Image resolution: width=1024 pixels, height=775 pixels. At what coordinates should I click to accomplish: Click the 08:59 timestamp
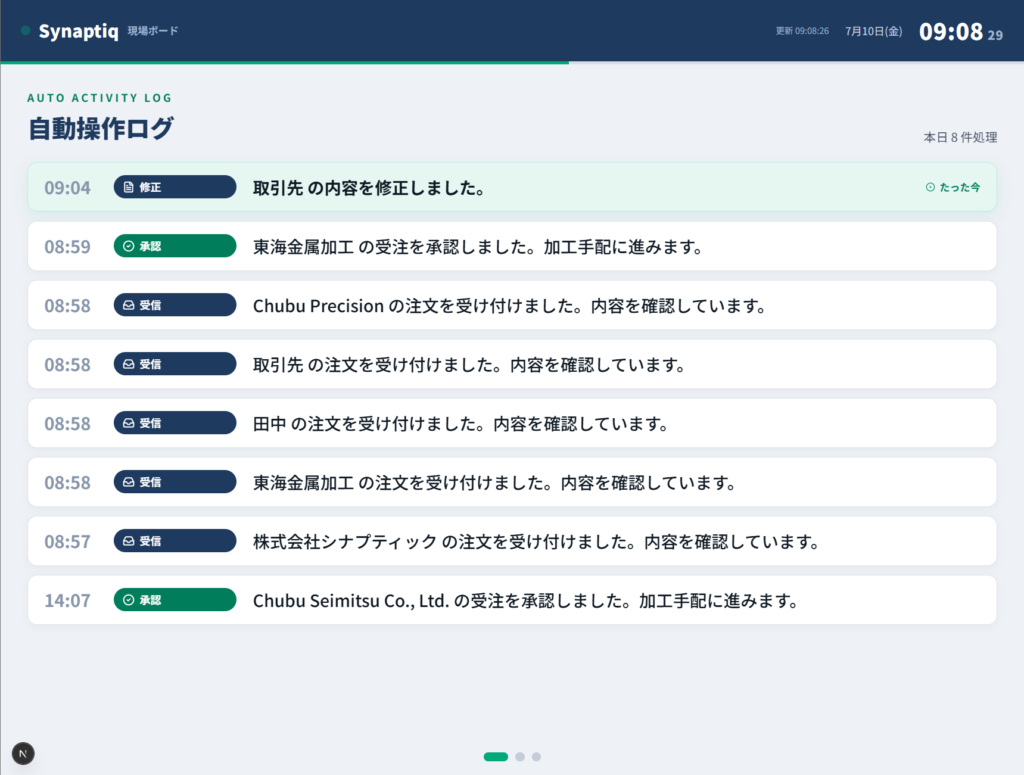(67, 247)
